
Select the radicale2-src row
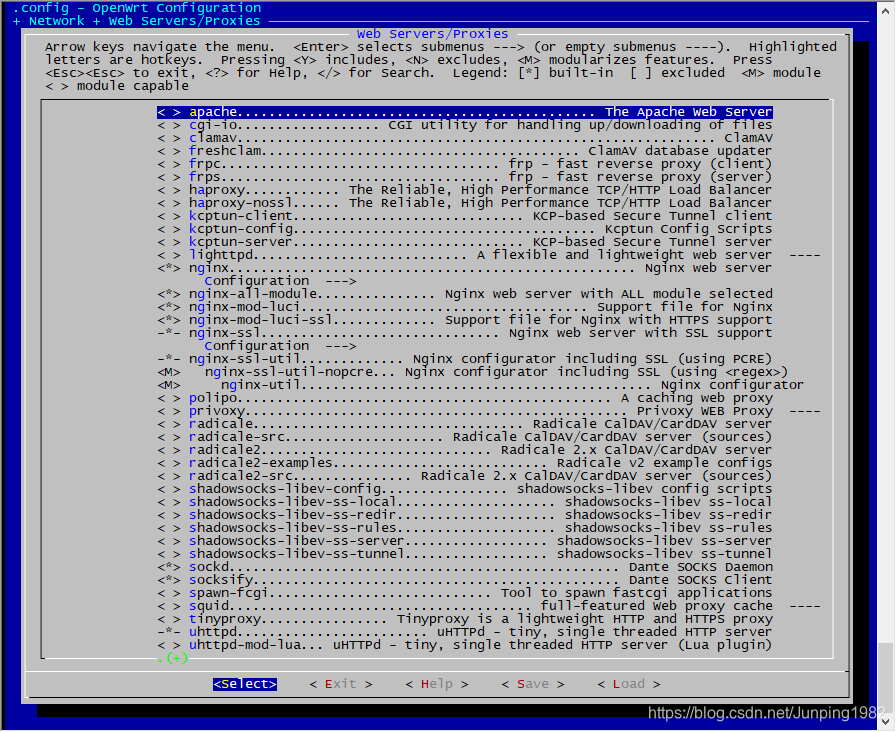click(465, 477)
